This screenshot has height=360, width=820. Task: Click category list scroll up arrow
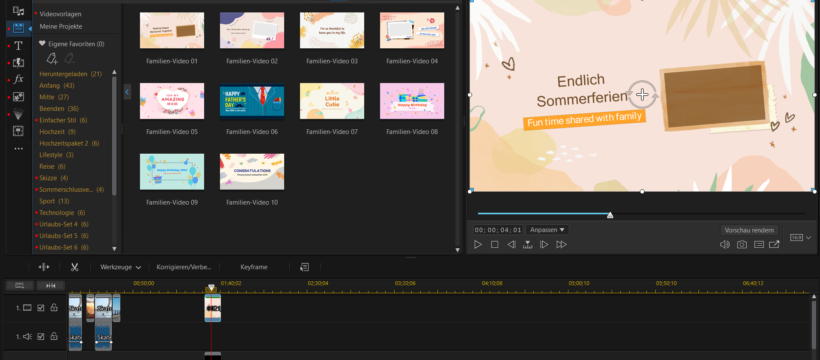point(115,72)
